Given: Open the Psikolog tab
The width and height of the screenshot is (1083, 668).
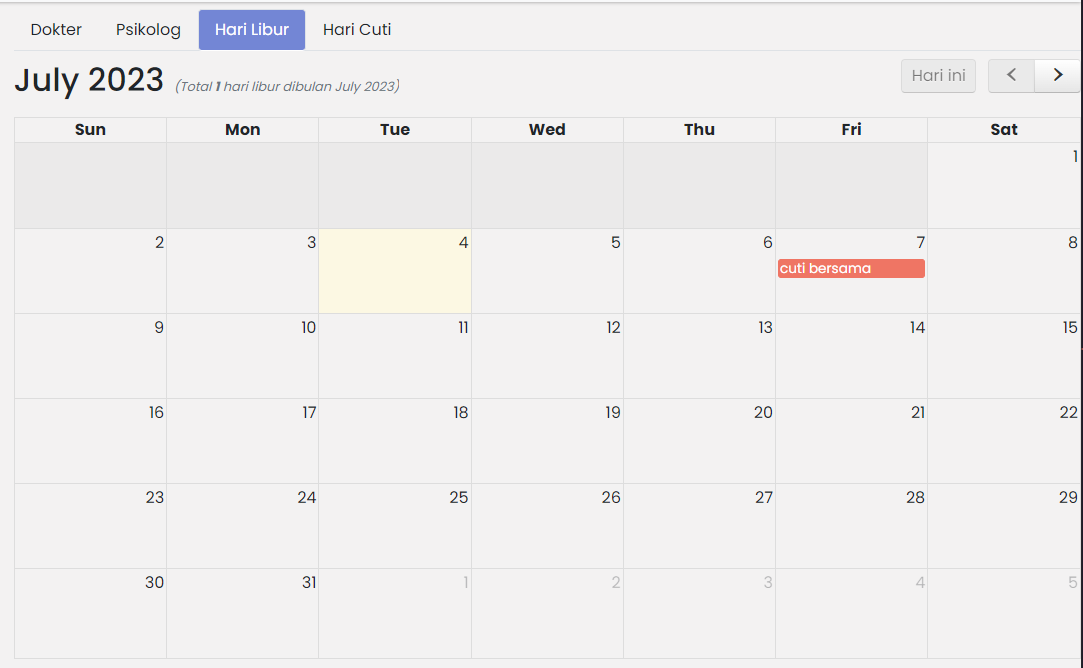Looking at the screenshot, I should (148, 30).
